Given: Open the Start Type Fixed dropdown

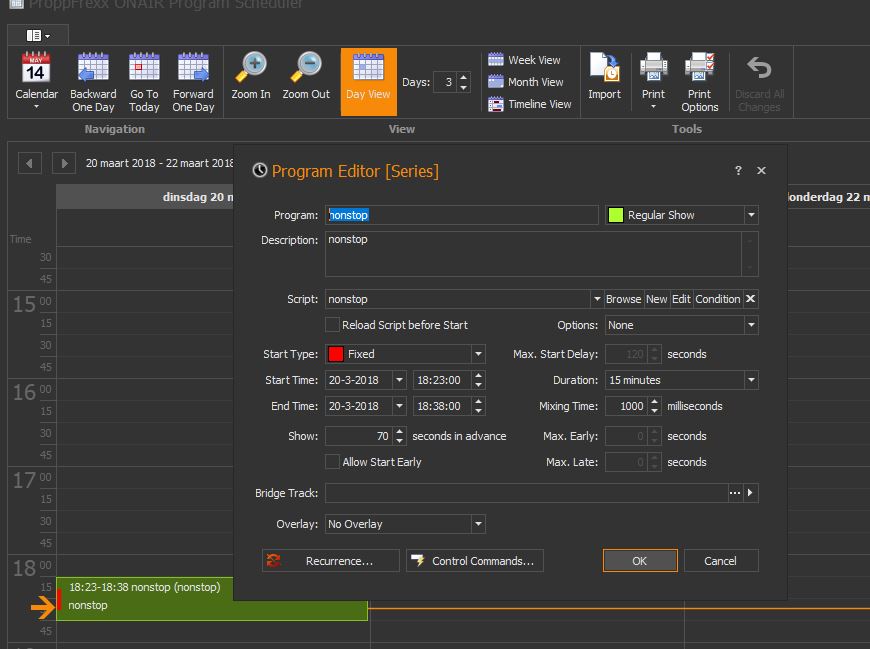Looking at the screenshot, I should pyautogui.click(x=478, y=354).
